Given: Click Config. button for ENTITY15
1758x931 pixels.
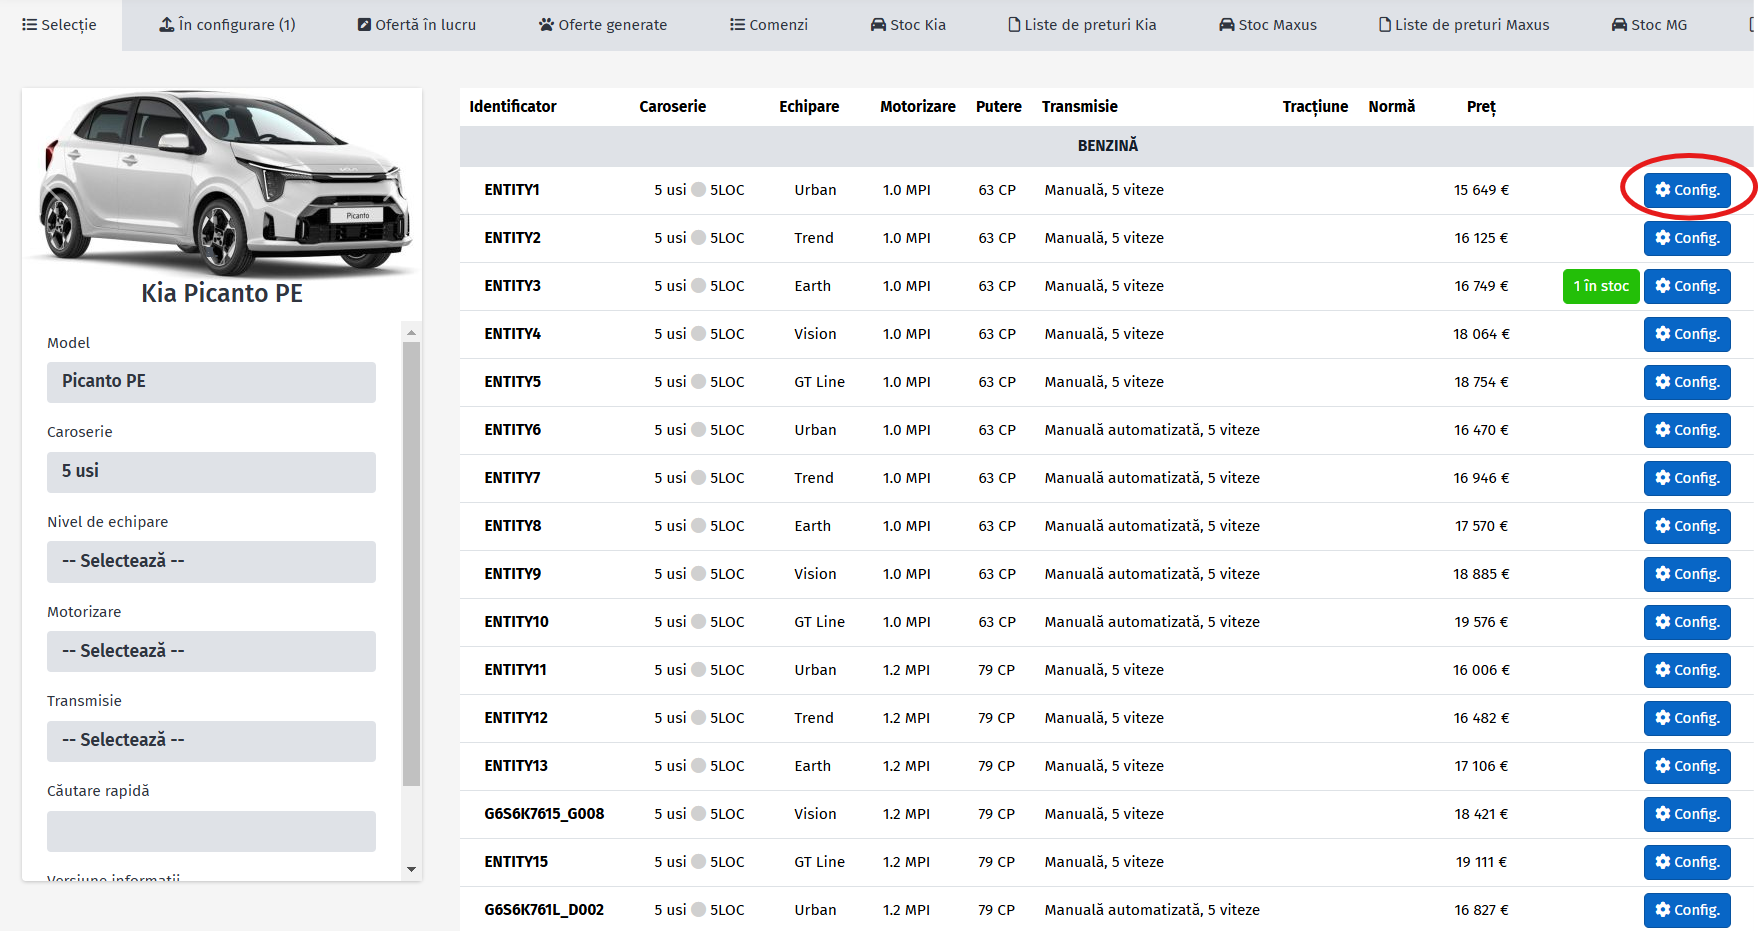Looking at the screenshot, I should (x=1687, y=862).
